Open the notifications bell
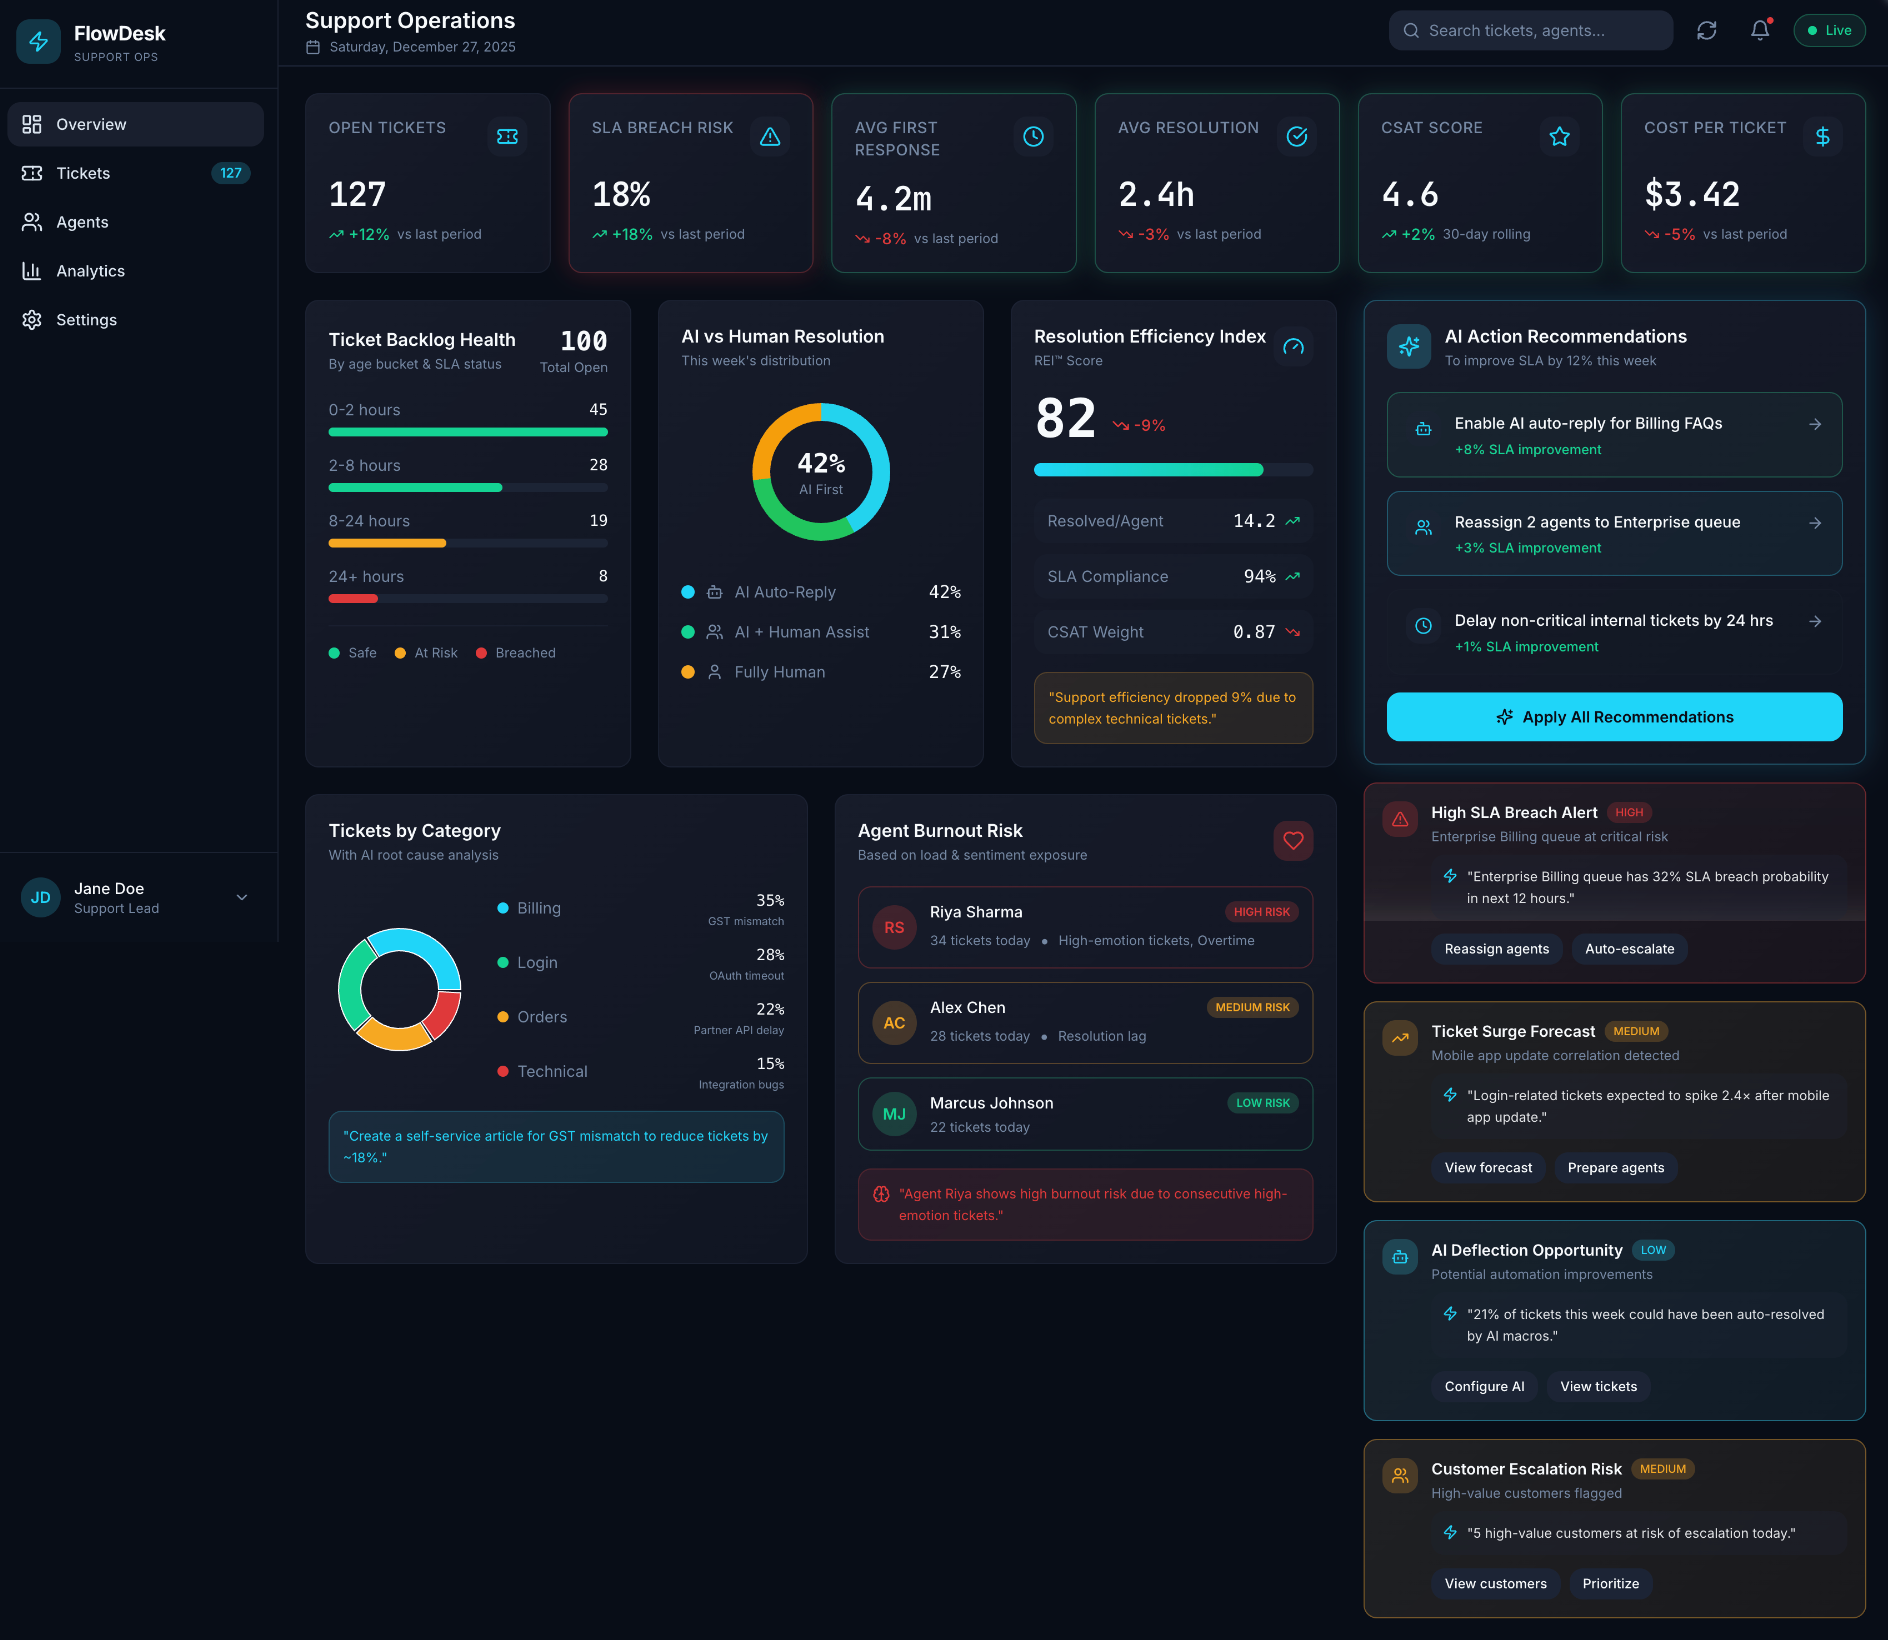This screenshot has height=1640, width=1888. pyautogui.click(x=1760, y=31)
